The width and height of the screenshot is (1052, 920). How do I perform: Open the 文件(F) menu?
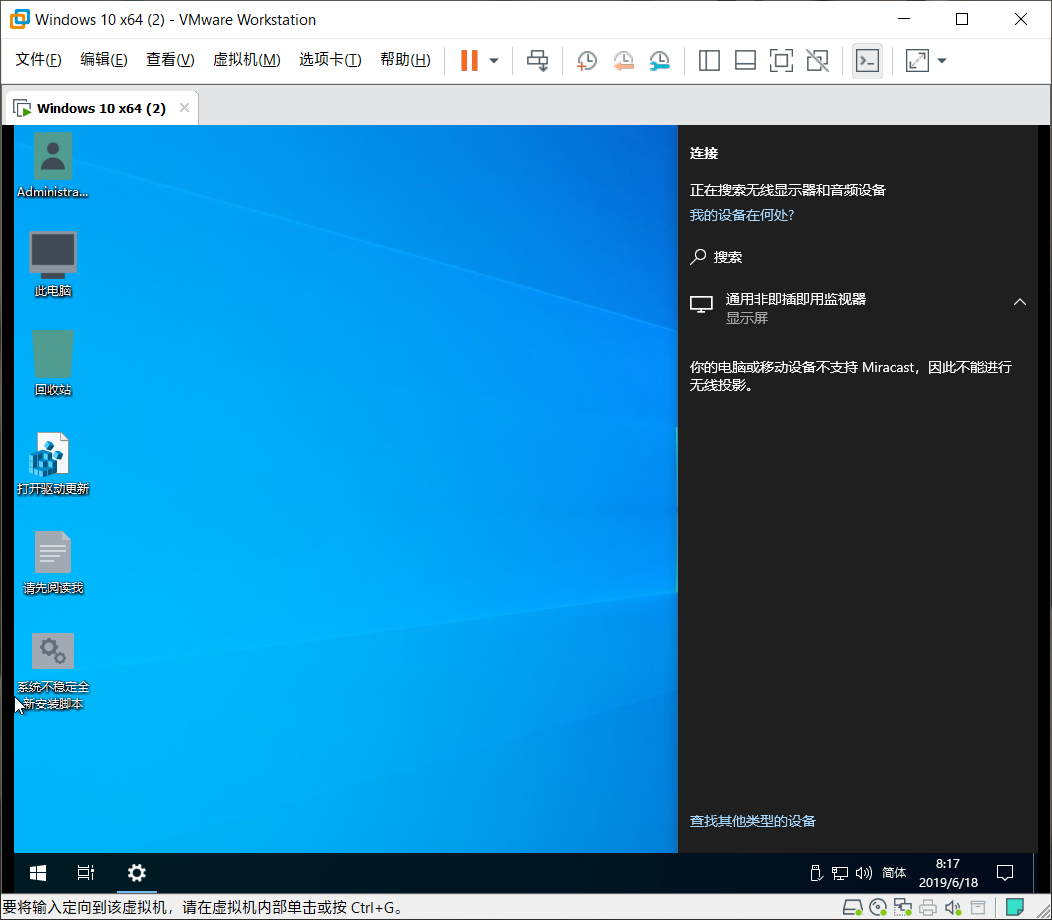pos(38,60)
